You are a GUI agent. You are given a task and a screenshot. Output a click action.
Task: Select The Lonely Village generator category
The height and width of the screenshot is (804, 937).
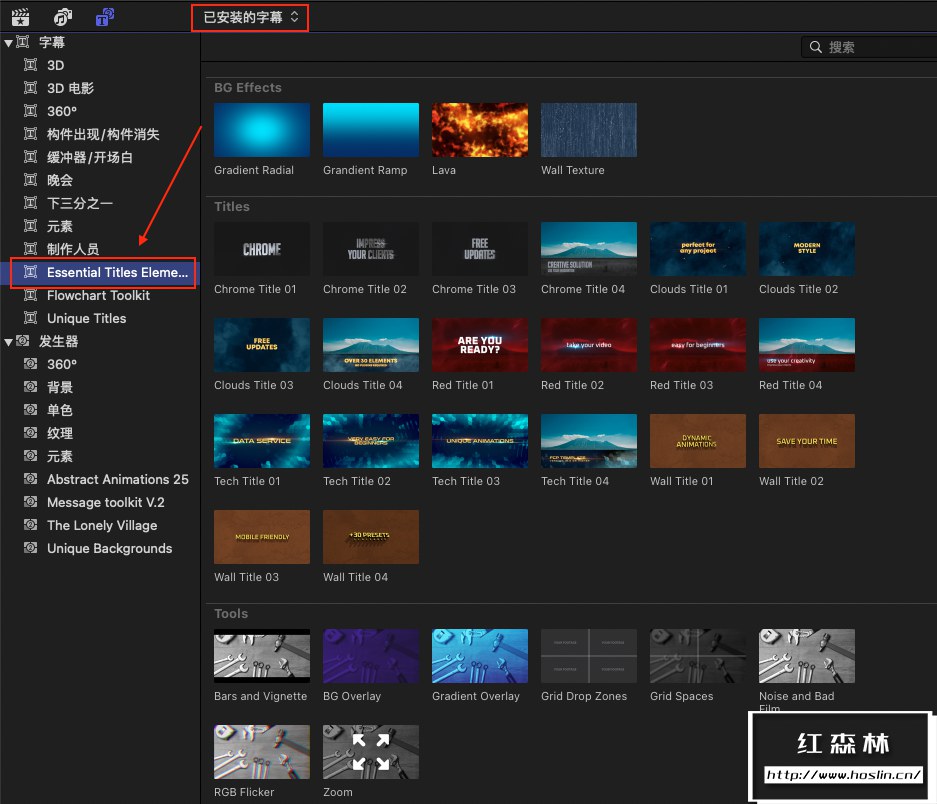click(x=102, y=525)
